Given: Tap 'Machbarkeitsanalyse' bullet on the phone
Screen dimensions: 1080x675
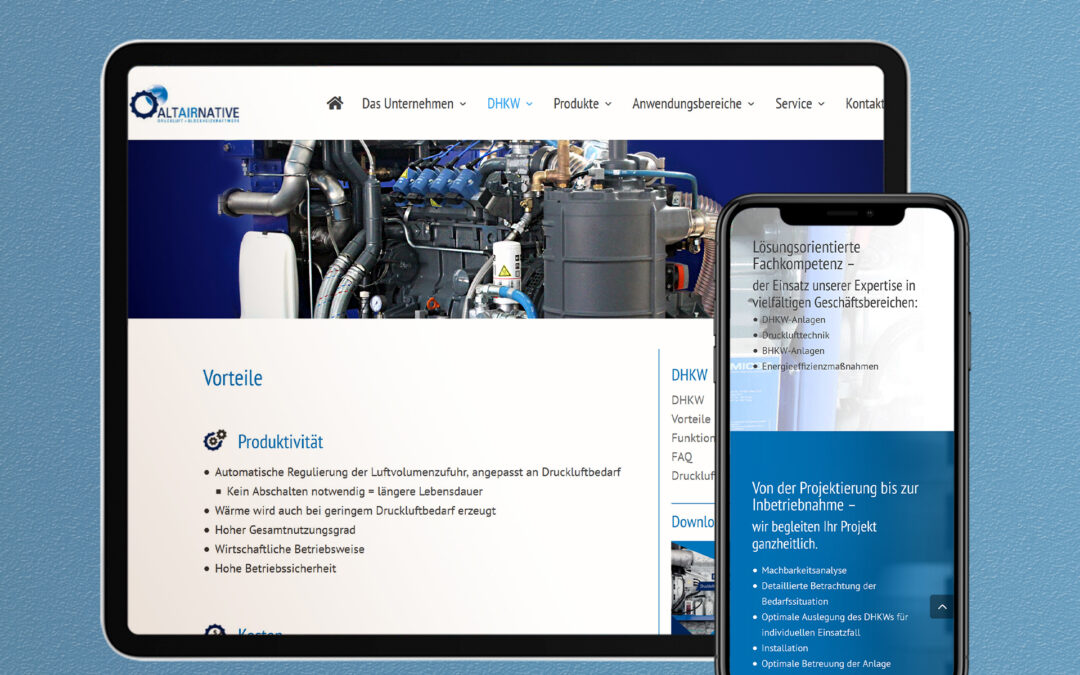Looking at the screenshot, I should 804,570.
